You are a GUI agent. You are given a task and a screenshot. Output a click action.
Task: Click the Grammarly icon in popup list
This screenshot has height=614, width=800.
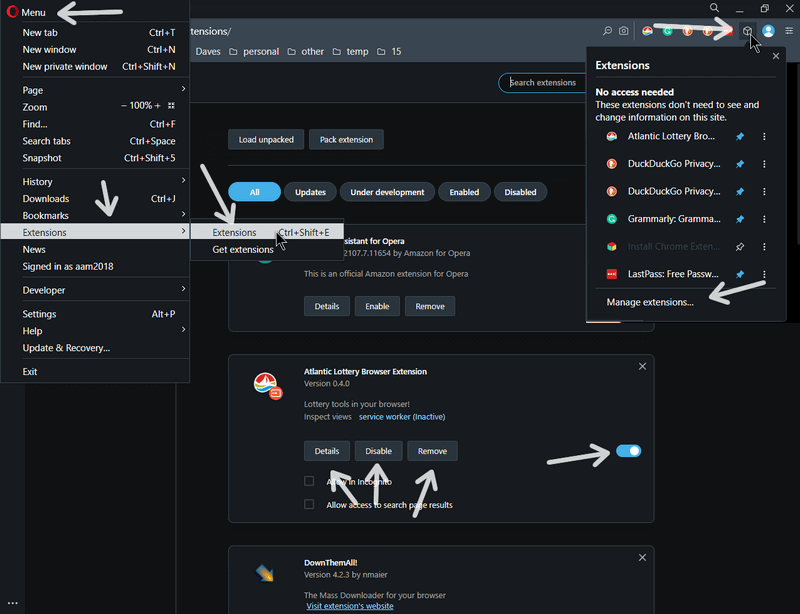click(x=612, y=219)
